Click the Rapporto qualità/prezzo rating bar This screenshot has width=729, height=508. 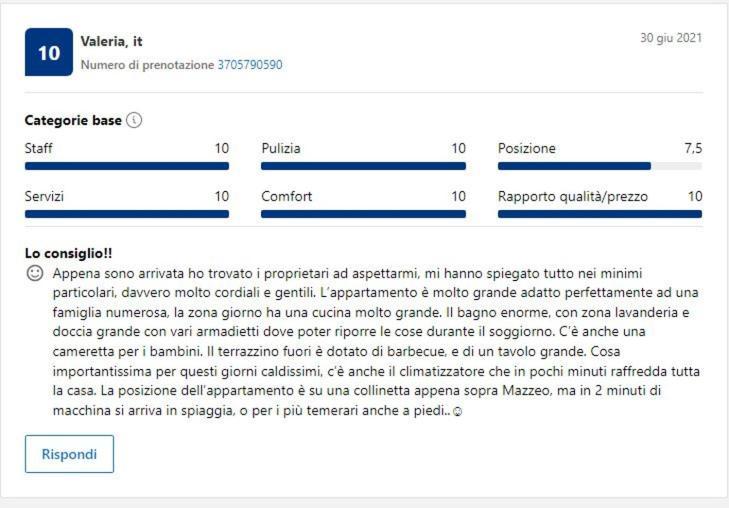pos(600,214)
